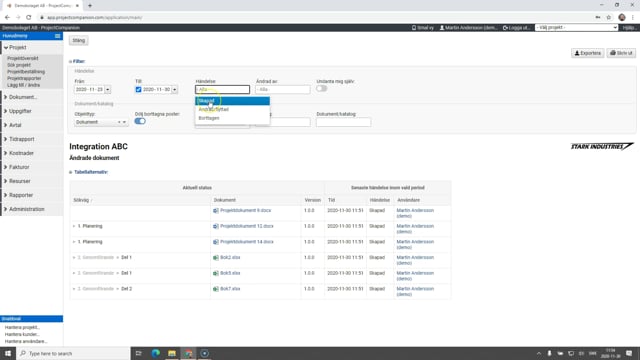Expand the Dokument sidebar section
Screen dimensions: 640x360
click(20, 97)
